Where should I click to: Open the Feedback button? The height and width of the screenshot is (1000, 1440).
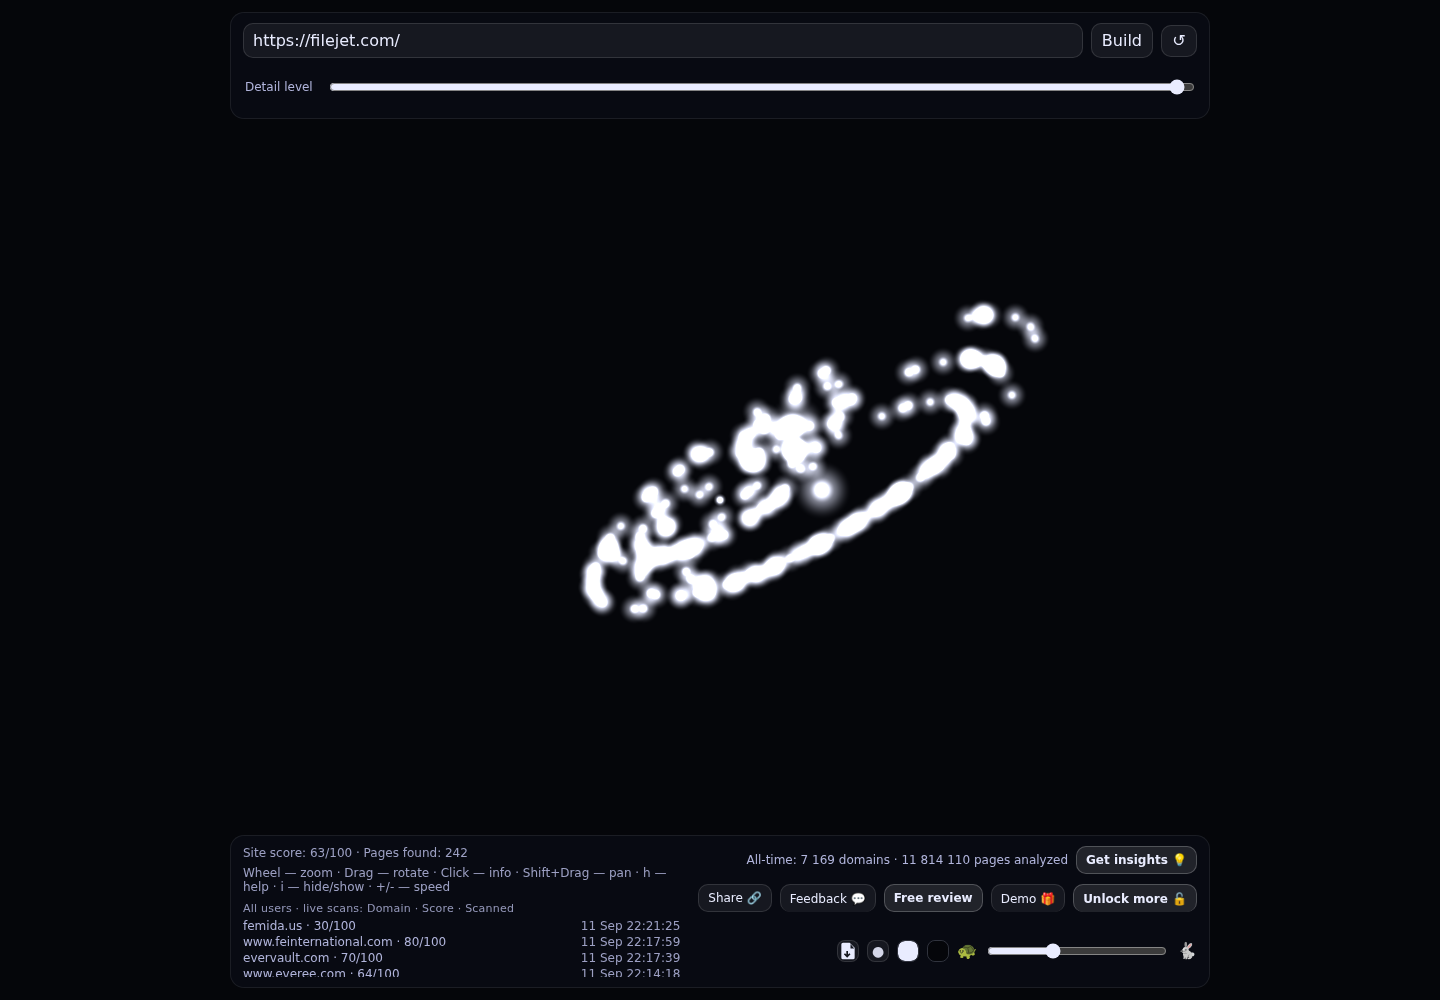(x=828, y=898)
